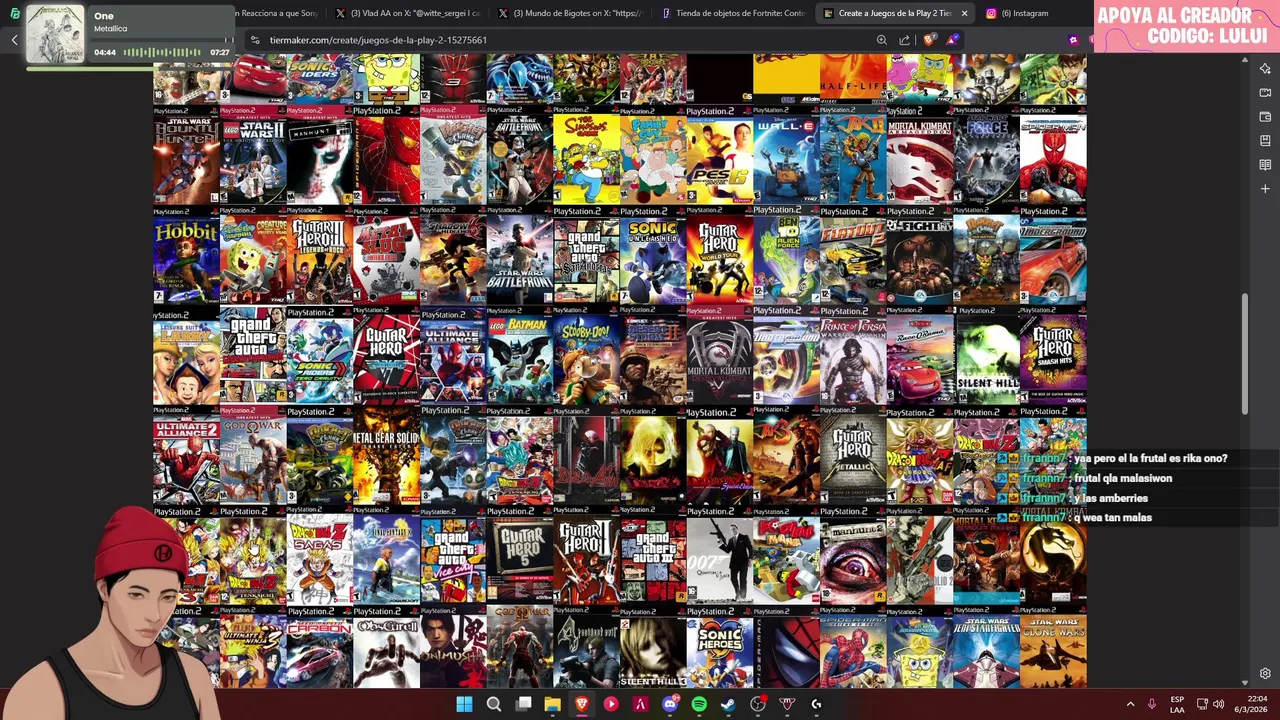Image resolution: width=1280 pixels, height=720 pixels.
Task: Launch File Explorer from the taskbar
Action: click(x=552, y=704)
